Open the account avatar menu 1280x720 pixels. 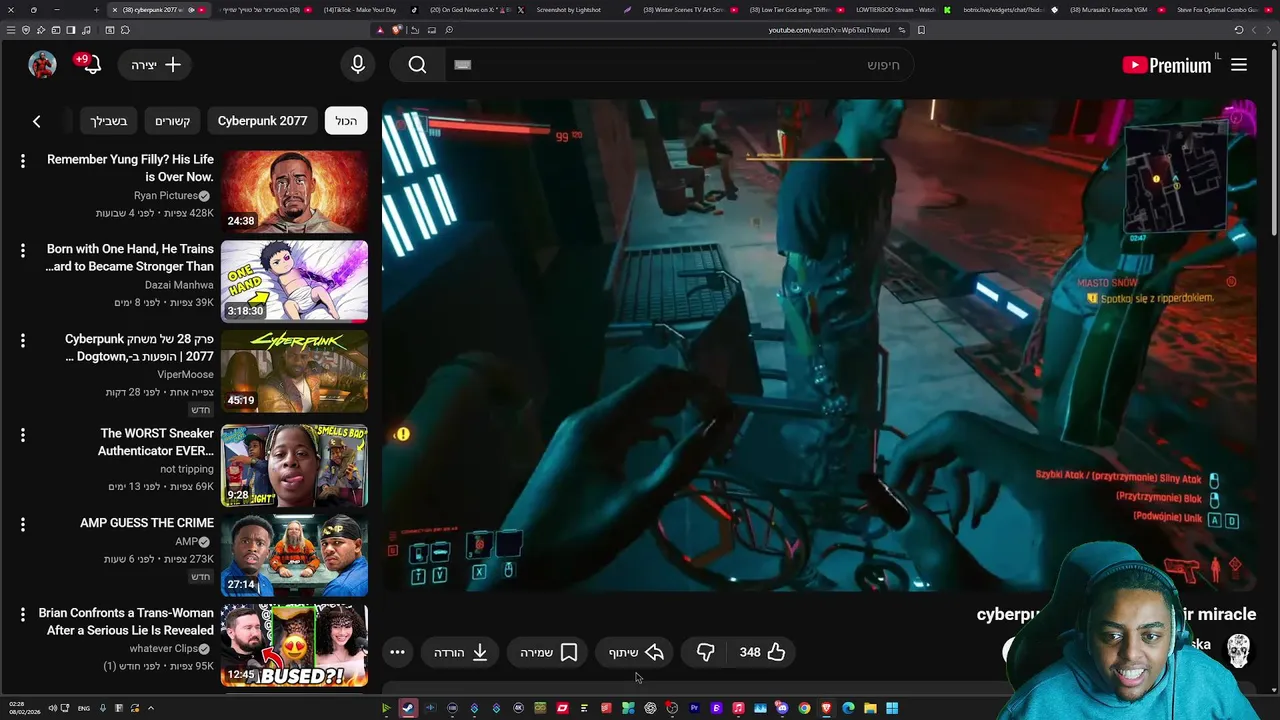(x=42, y=65)
